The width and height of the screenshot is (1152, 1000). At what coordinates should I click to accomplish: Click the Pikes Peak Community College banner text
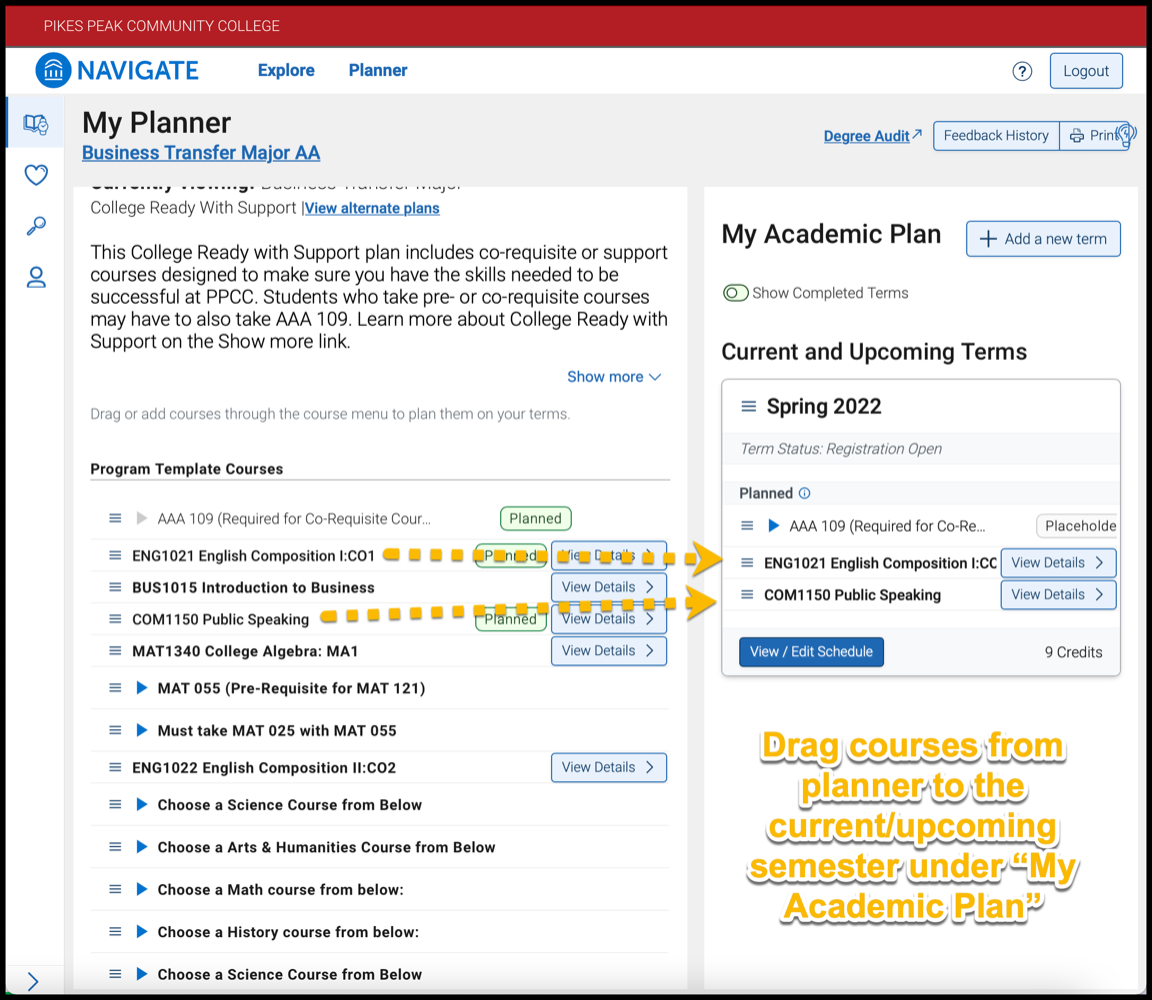[x=162, y=26]
